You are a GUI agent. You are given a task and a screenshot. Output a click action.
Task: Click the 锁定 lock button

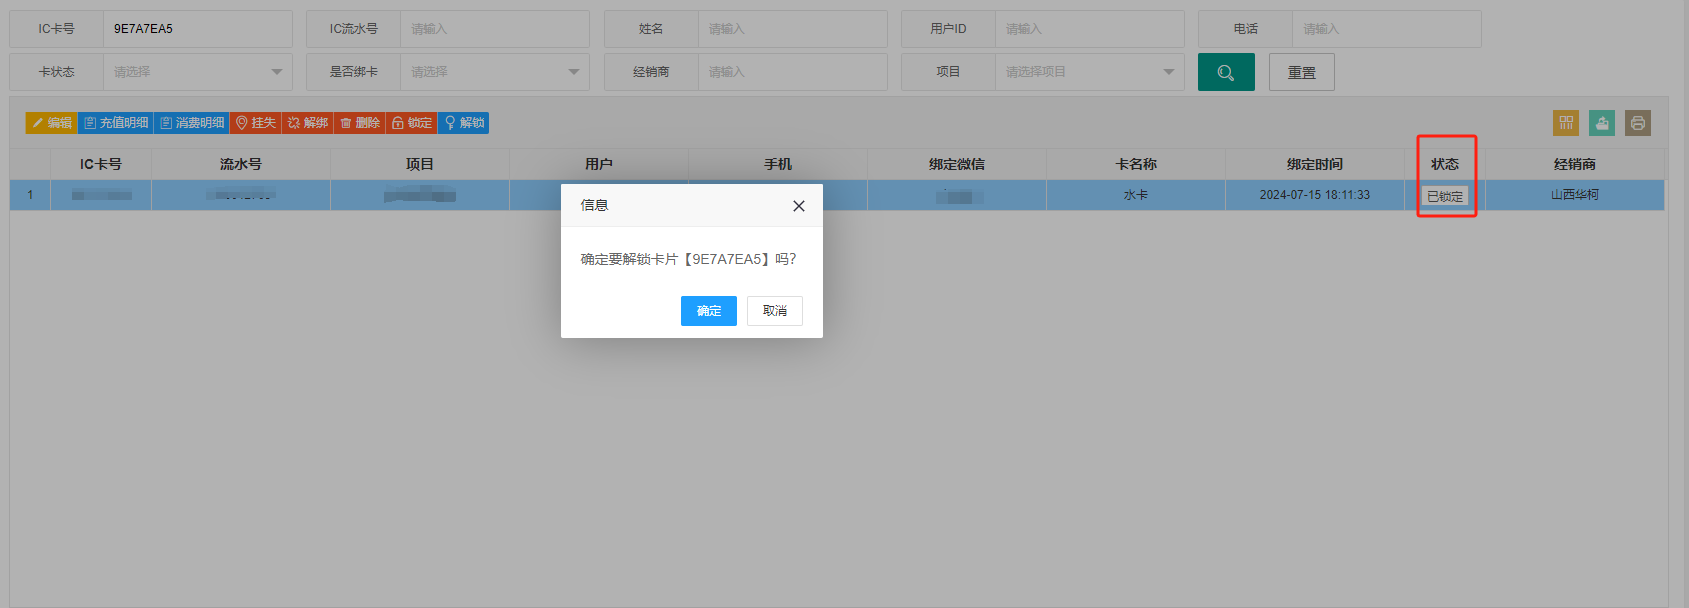tap(412, 123)
